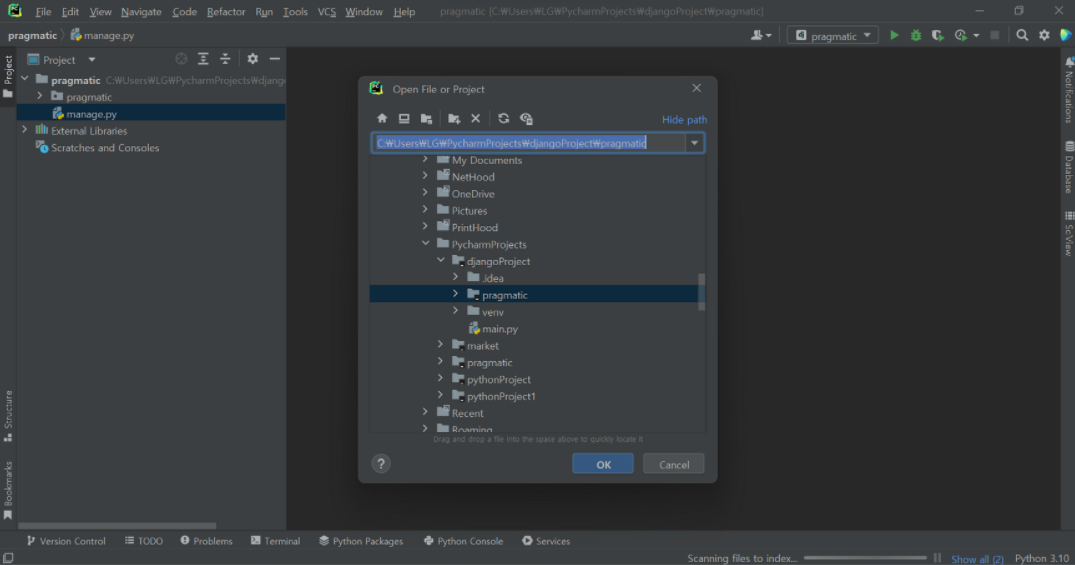The image size is (1075, 565).
Task: Open Search Everywhere magnifier icon
Action: [1022, 35]
